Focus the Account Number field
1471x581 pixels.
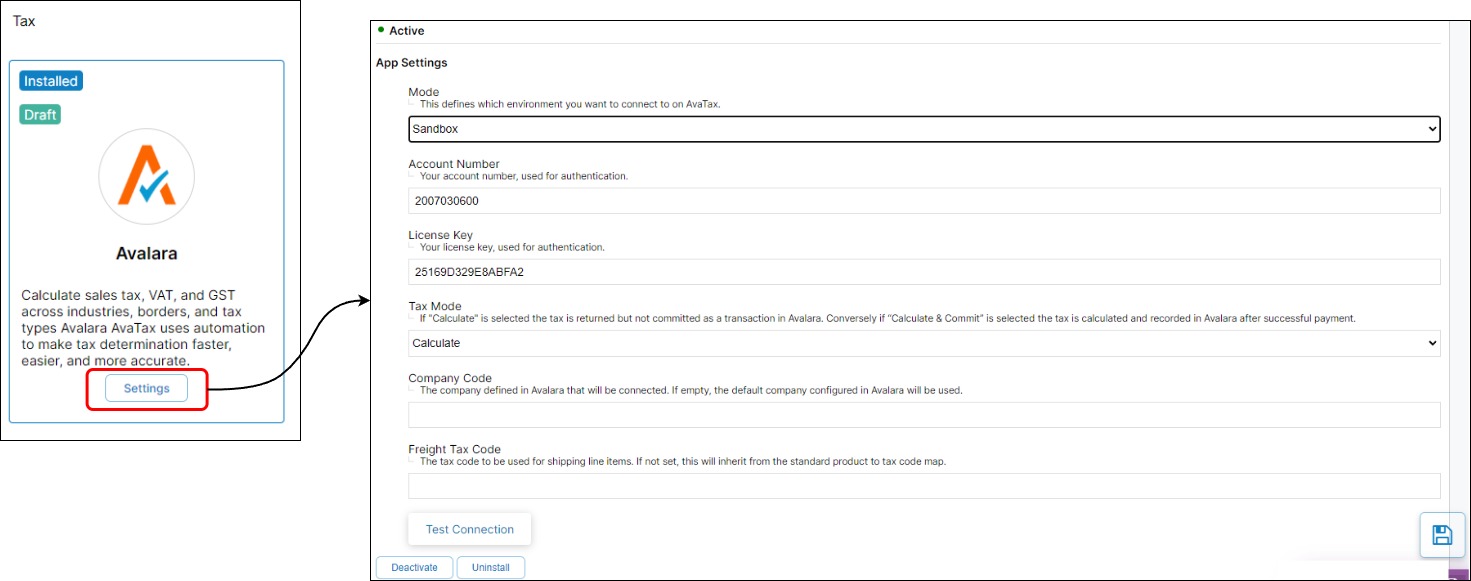click(923, 201)
